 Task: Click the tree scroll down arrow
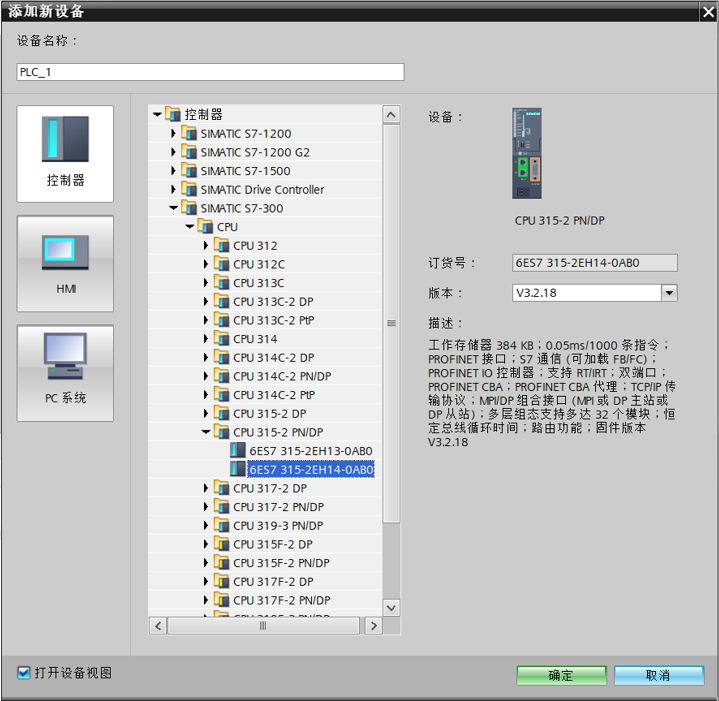[x=391, y=608]
